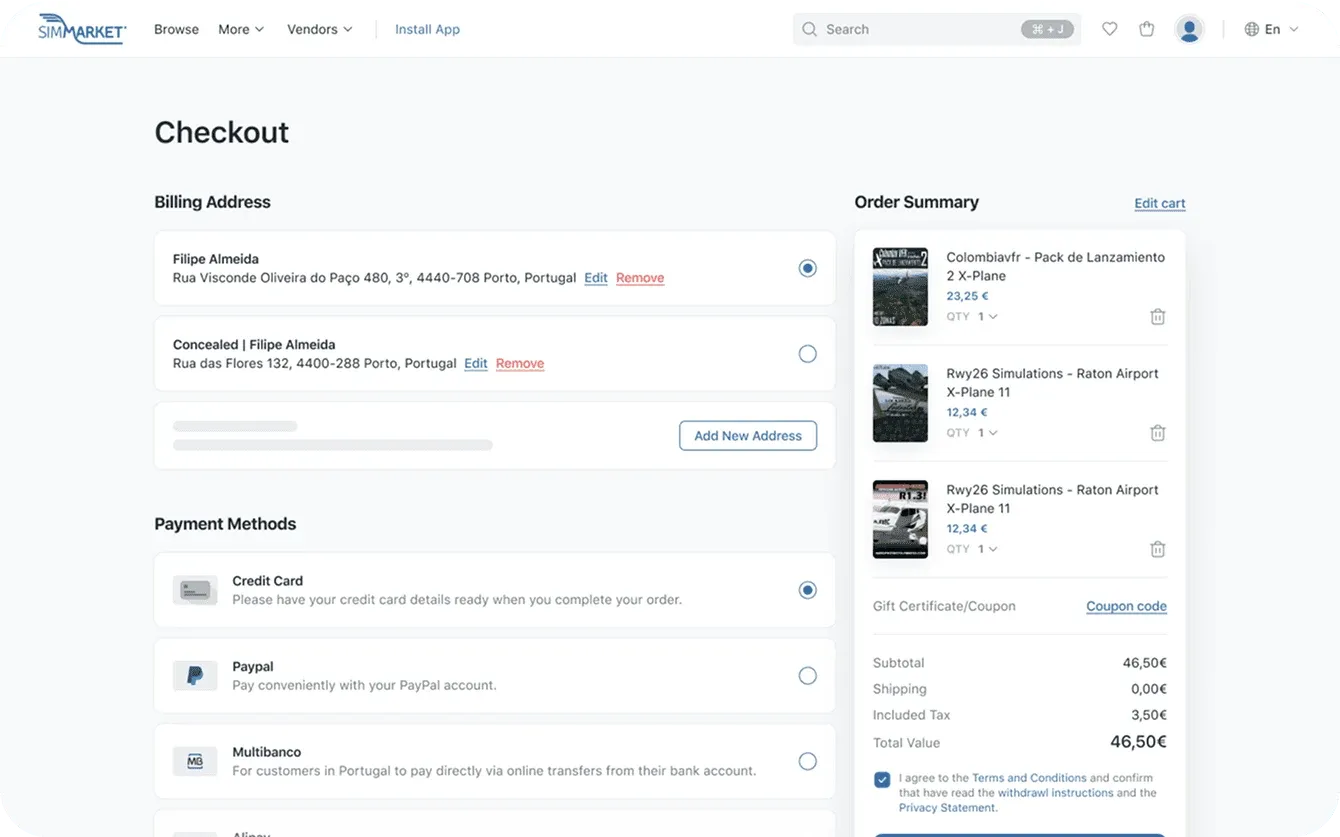Click the ⌘ + J shortcut badge
Viewport: 1340px width, 837px height.
(1046, 29)
